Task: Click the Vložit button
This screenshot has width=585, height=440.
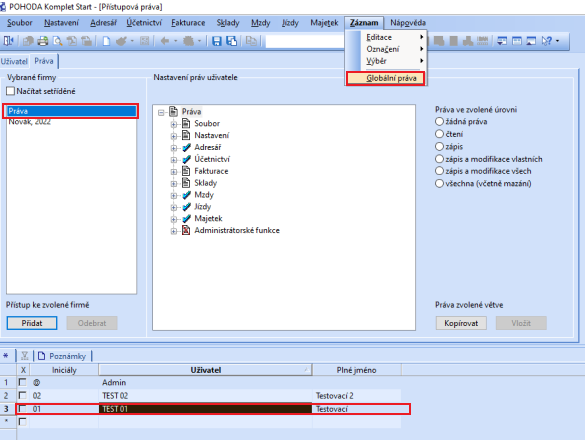Action: [x=521, y=323]
